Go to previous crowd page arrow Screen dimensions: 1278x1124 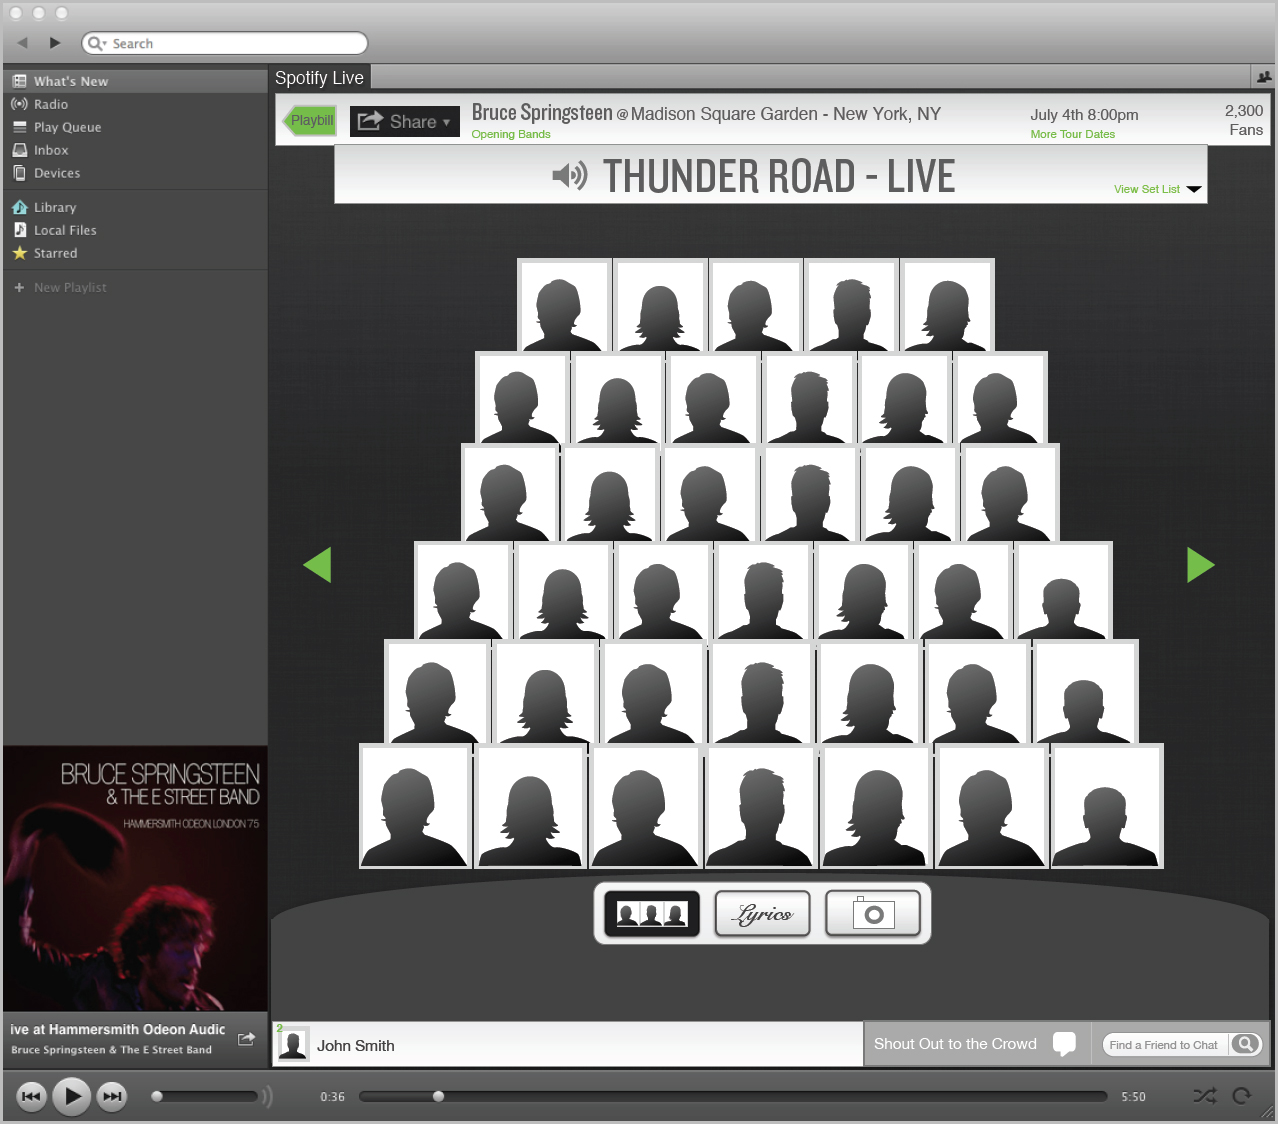pyautogui.click(x=317, y=565)
